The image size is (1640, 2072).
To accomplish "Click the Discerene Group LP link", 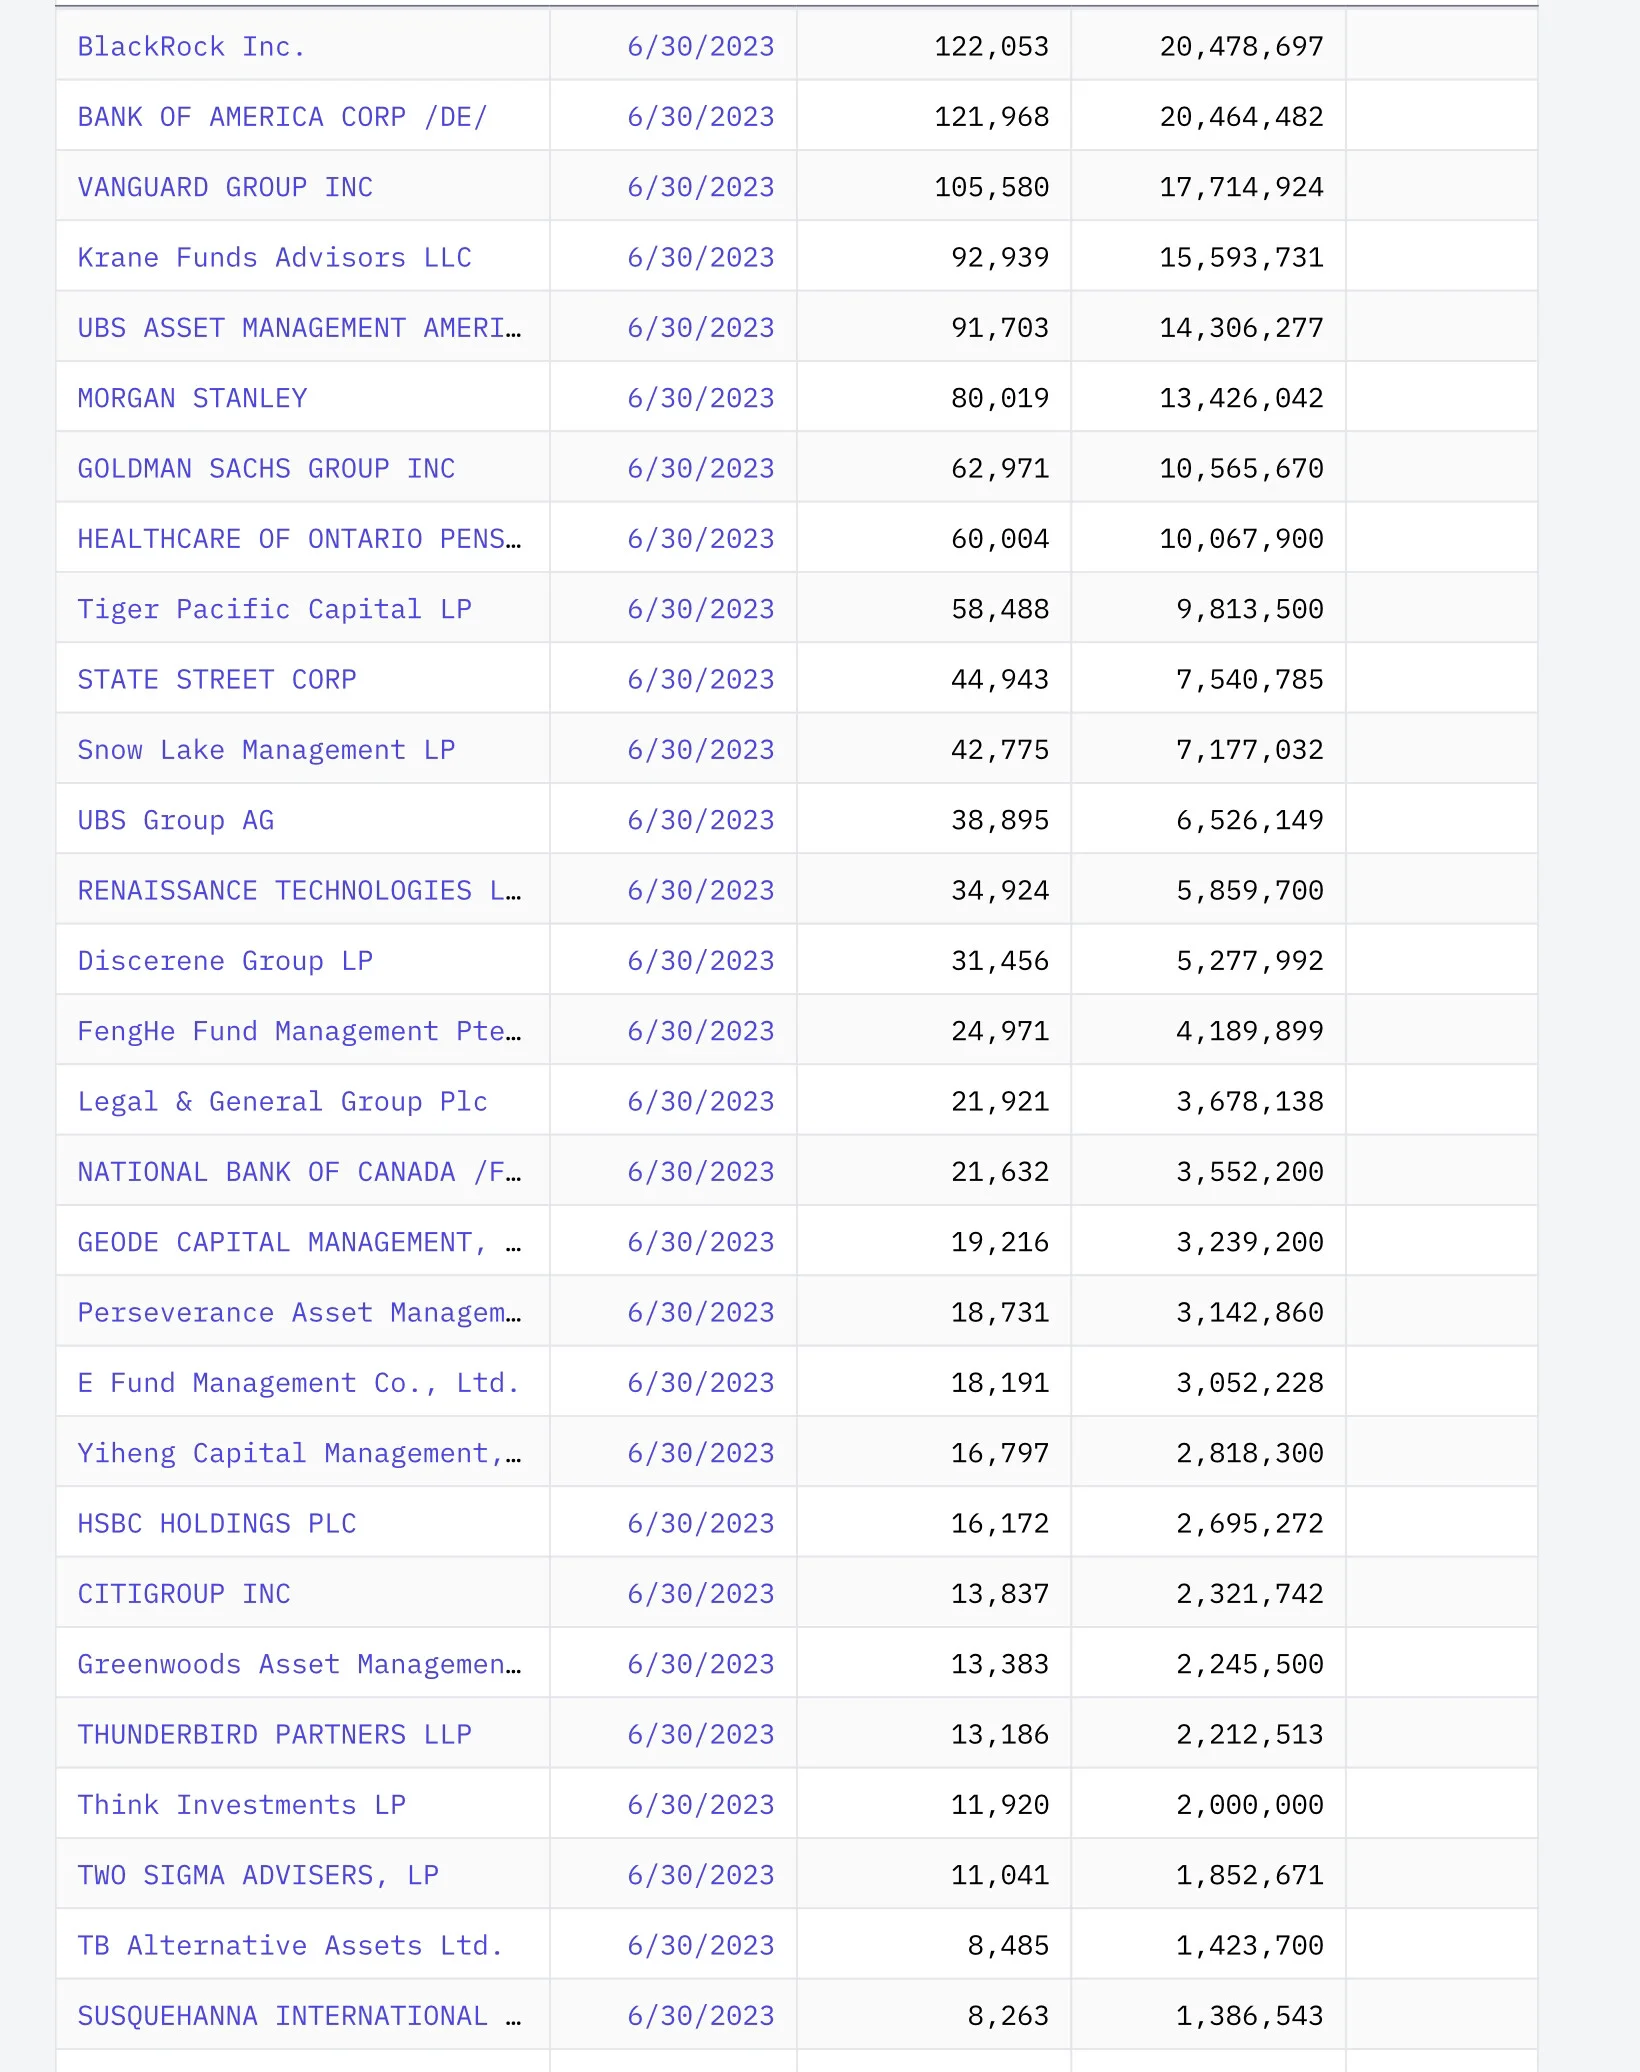I will [225, 961].
